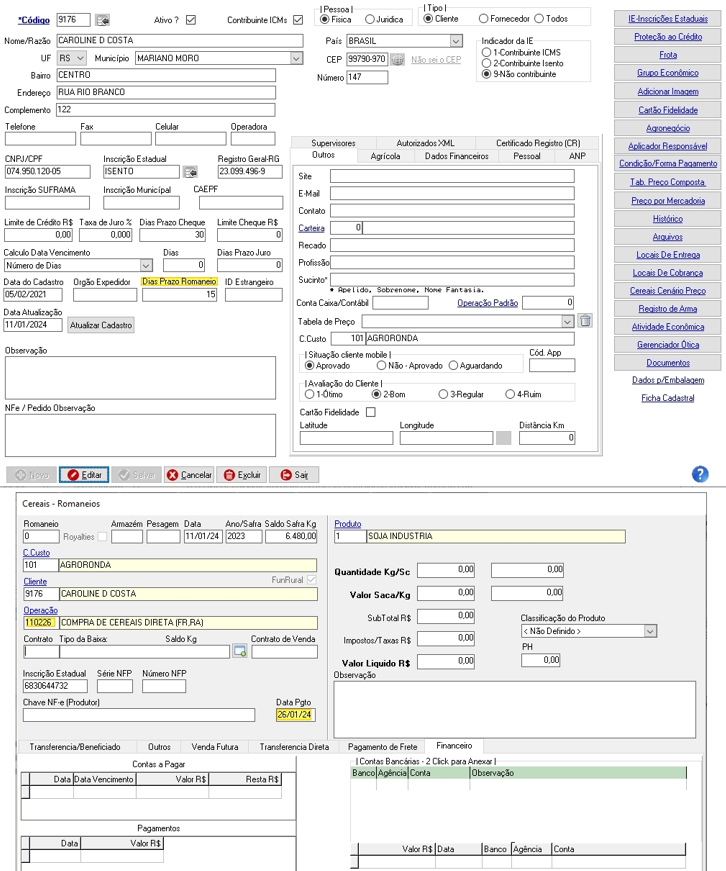Select the Fornecedor type radio button
Viewport: 726px width, 871px height.
[483, 19]
